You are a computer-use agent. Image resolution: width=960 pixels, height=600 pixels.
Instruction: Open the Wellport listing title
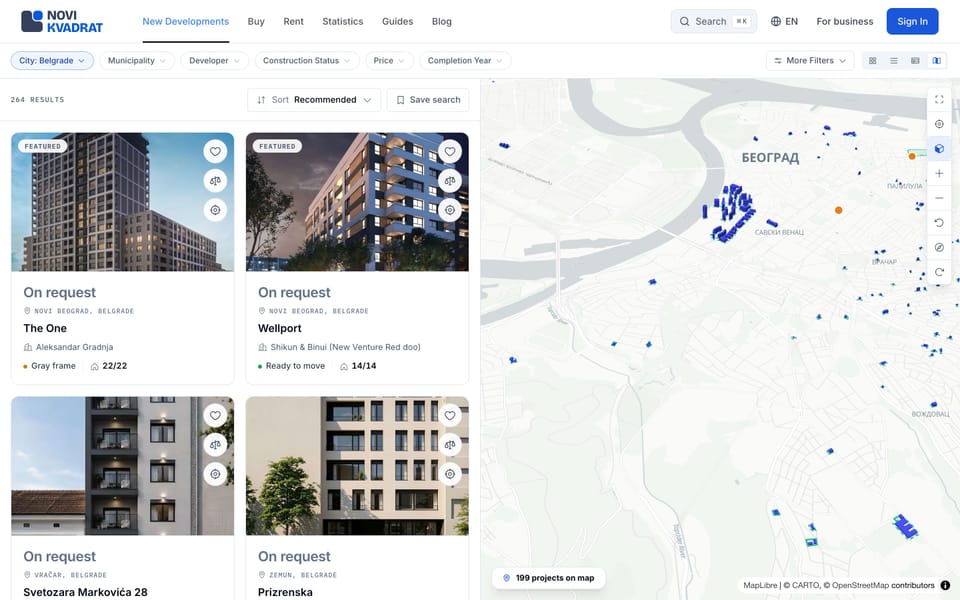(280, 328)
